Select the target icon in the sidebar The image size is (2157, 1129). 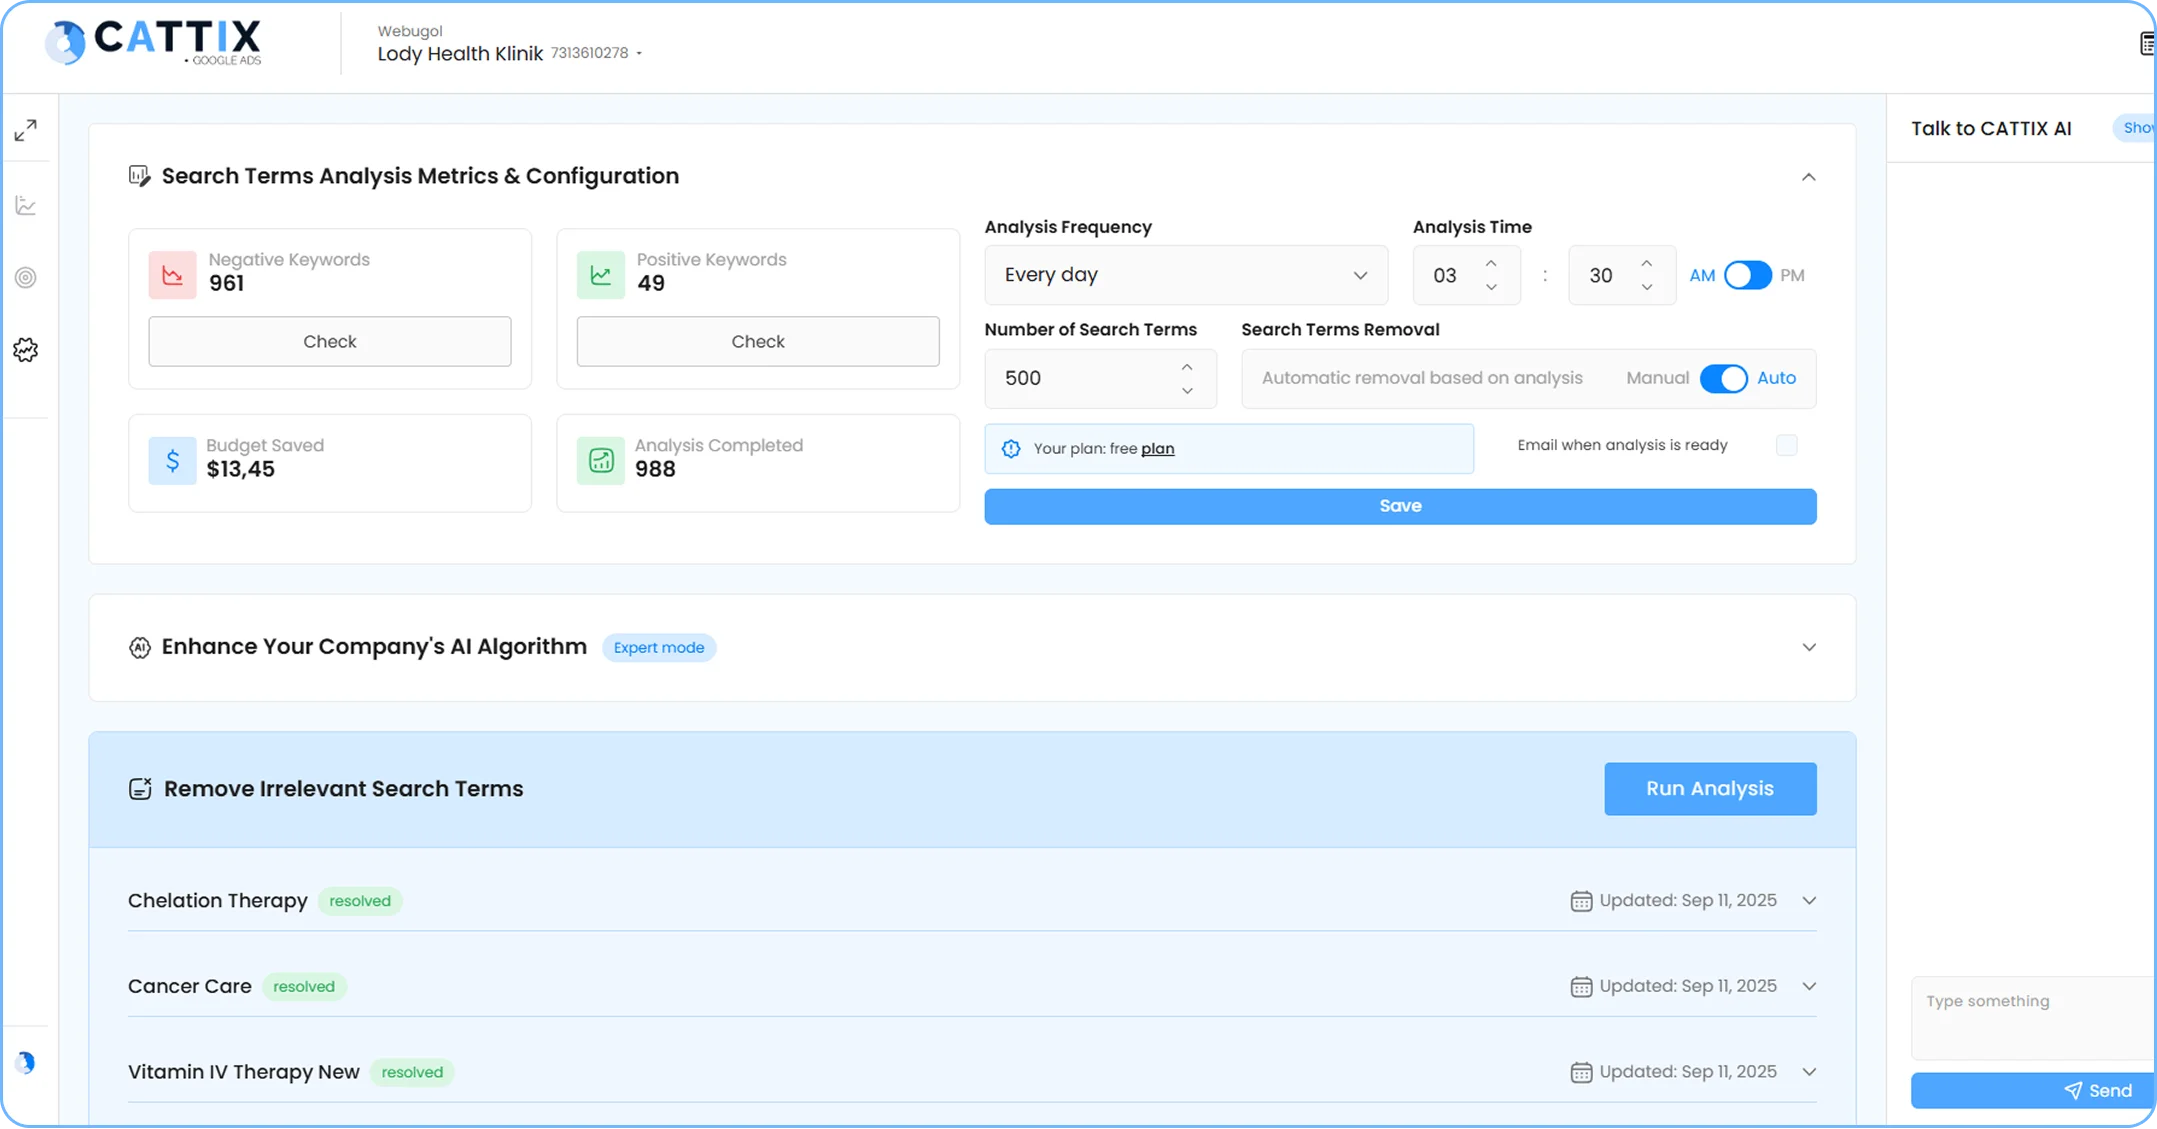27,278
